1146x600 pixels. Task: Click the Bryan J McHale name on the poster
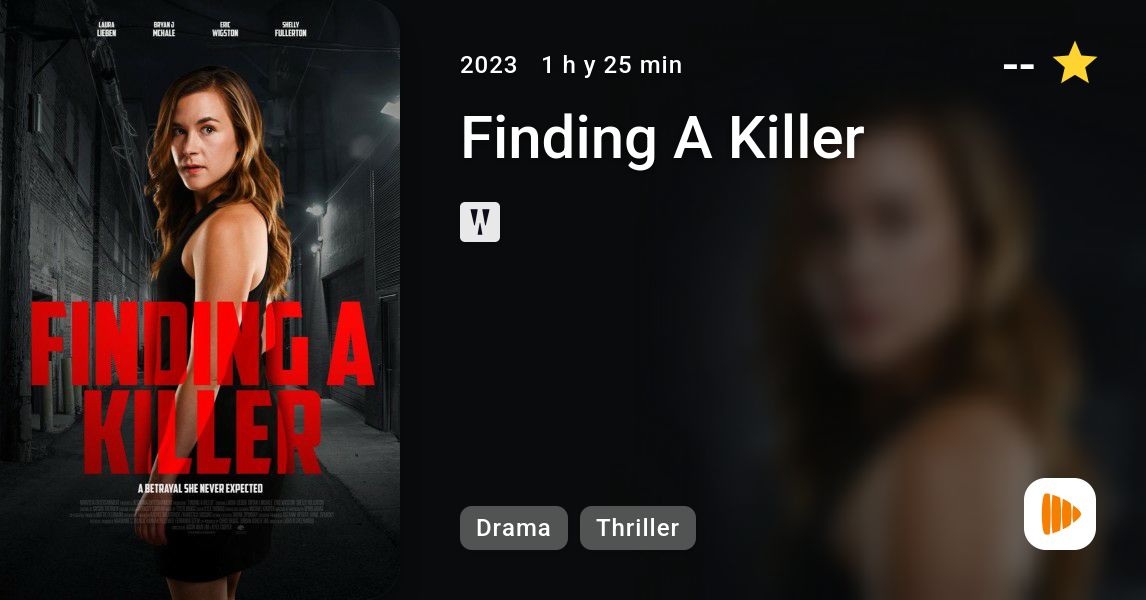pyautogui.click(x=164, y=29)
